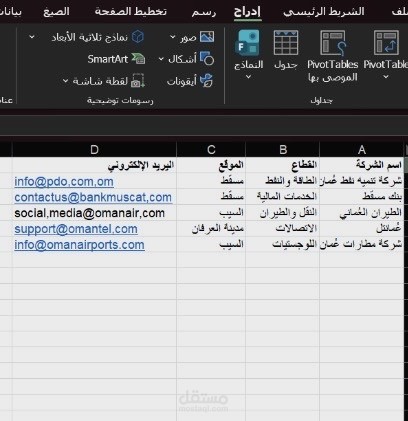Select cell النقل والطيران

pyautogui.click(x=283, y=213)
